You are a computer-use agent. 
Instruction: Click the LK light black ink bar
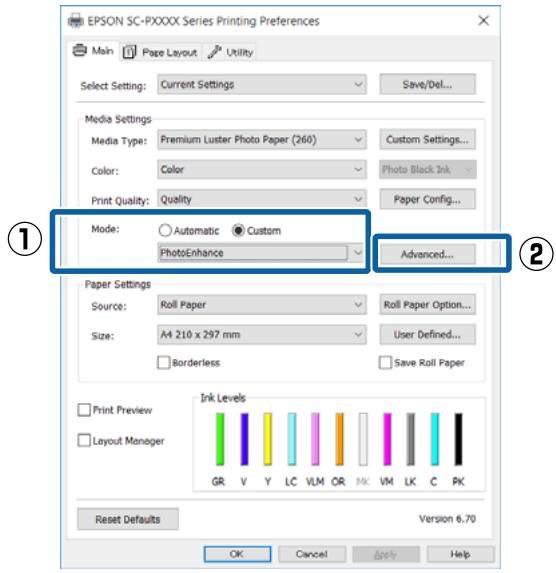pyautogui.click(x=411, y=439)
